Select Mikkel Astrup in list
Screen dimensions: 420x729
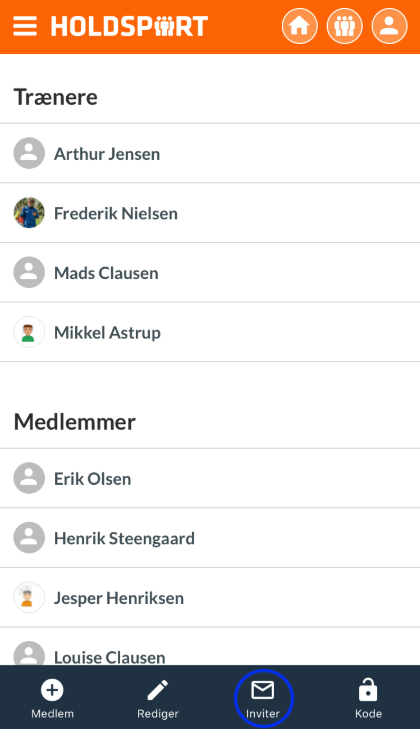pyautogui.click(x=210, y=332)
